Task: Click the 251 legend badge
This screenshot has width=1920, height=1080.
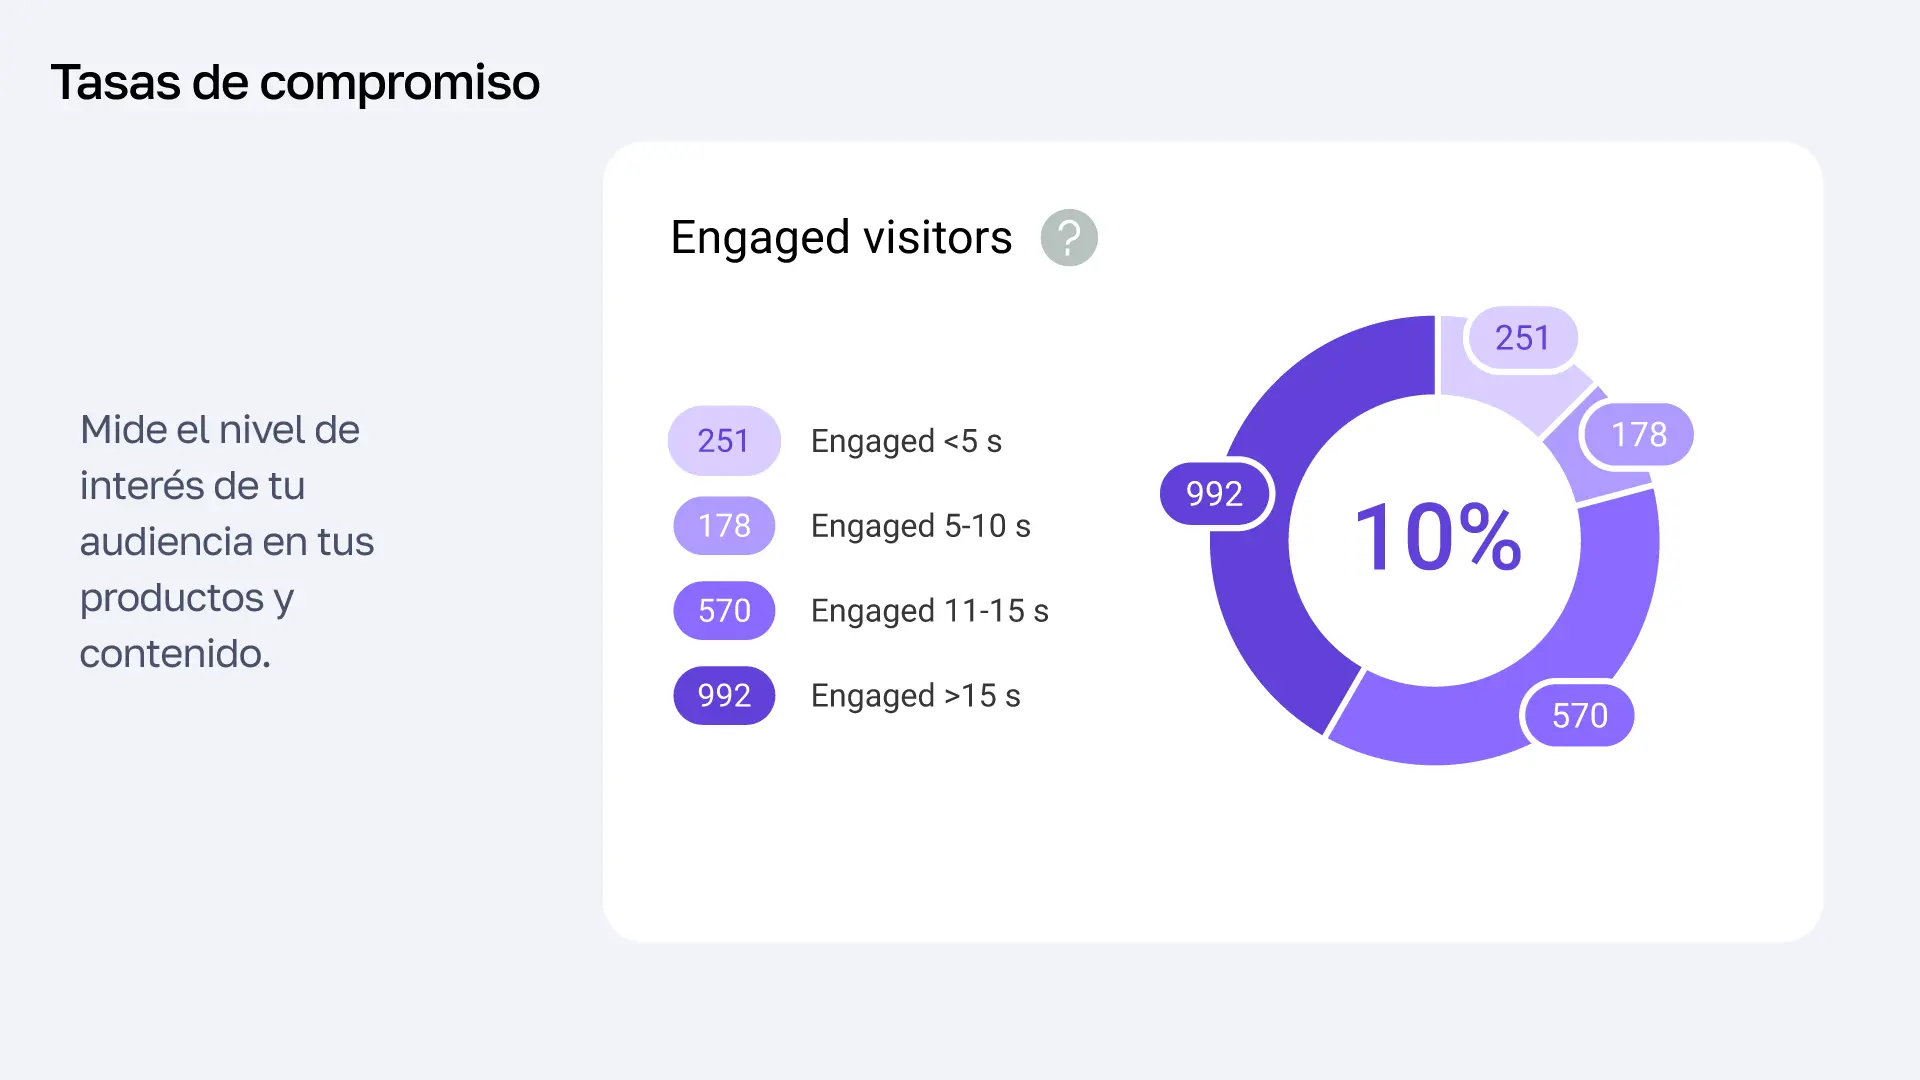Action: 724,441
